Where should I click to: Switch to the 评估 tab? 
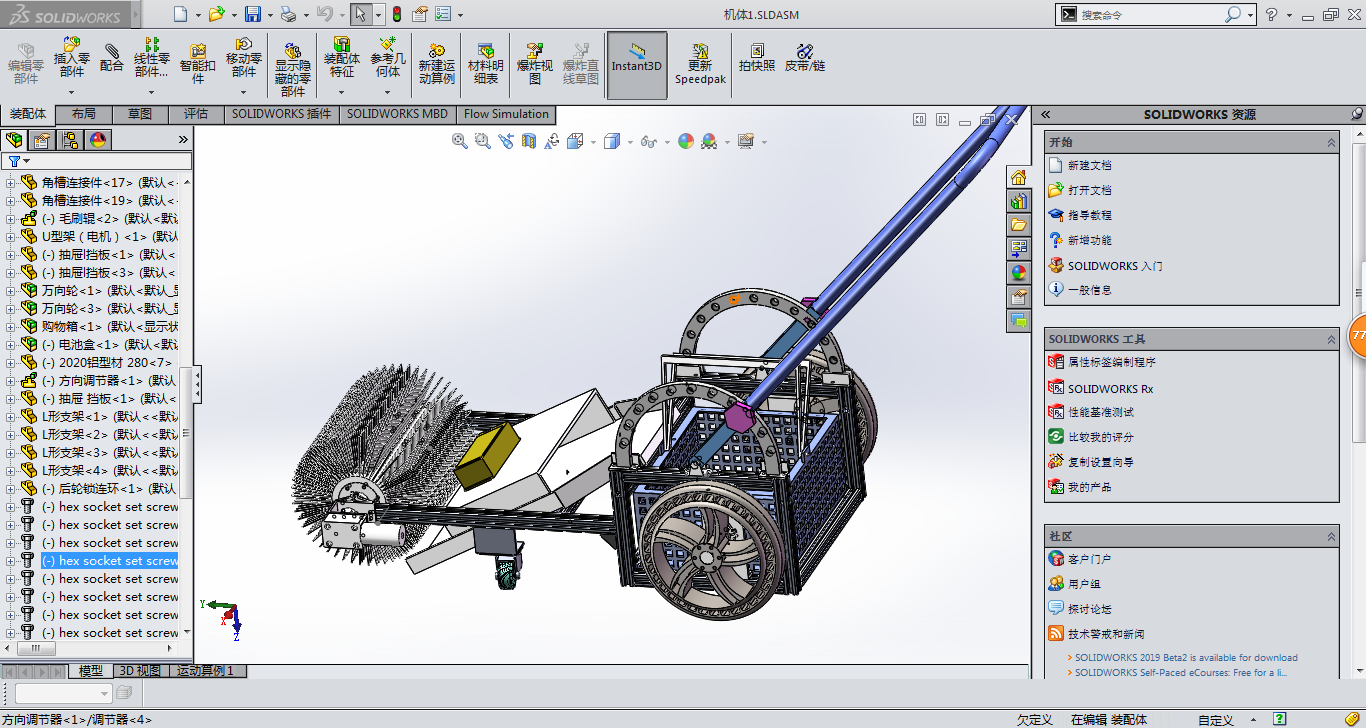tap(196, 114)
